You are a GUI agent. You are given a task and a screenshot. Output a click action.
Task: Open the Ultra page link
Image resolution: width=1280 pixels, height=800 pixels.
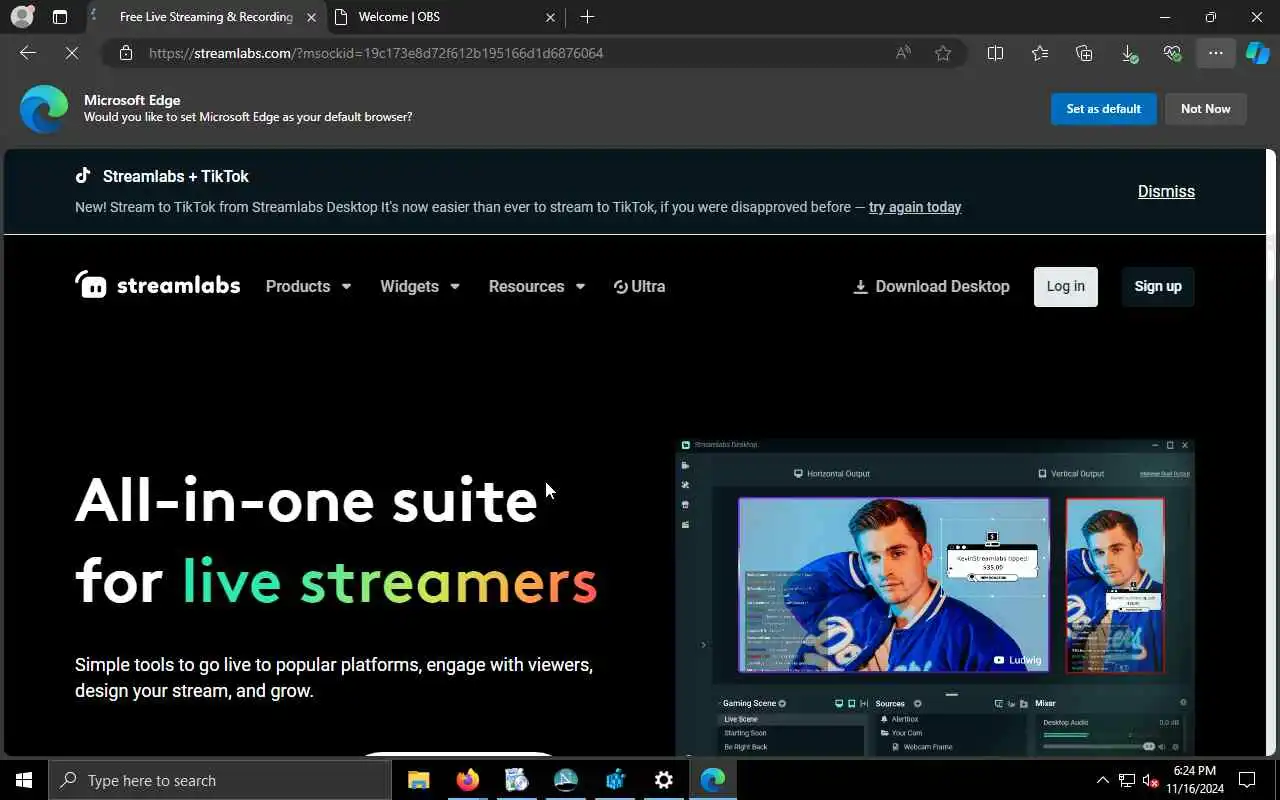coord(639,286)
